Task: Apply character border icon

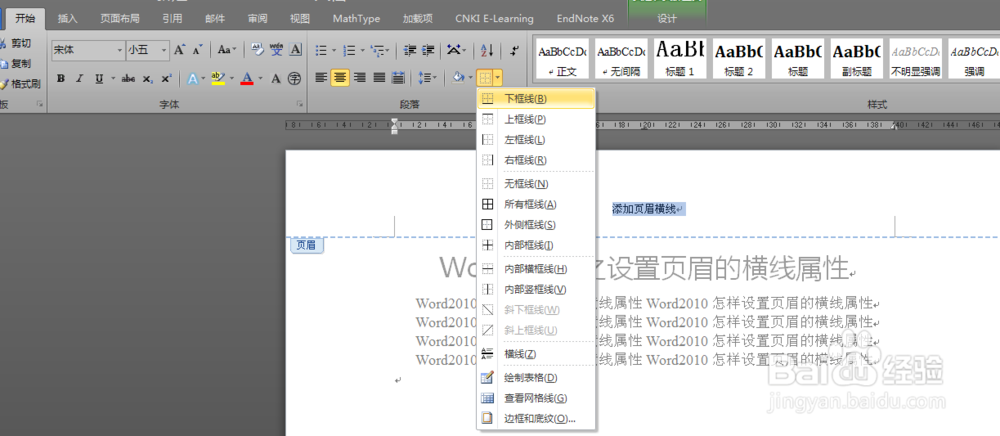Action: point(295,50)
